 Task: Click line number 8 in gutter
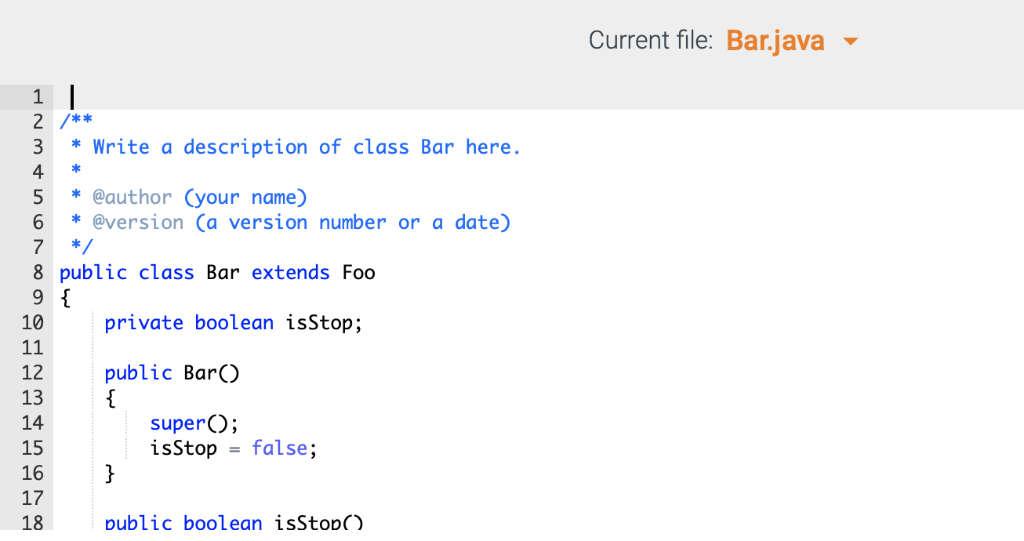click(38, 272)
